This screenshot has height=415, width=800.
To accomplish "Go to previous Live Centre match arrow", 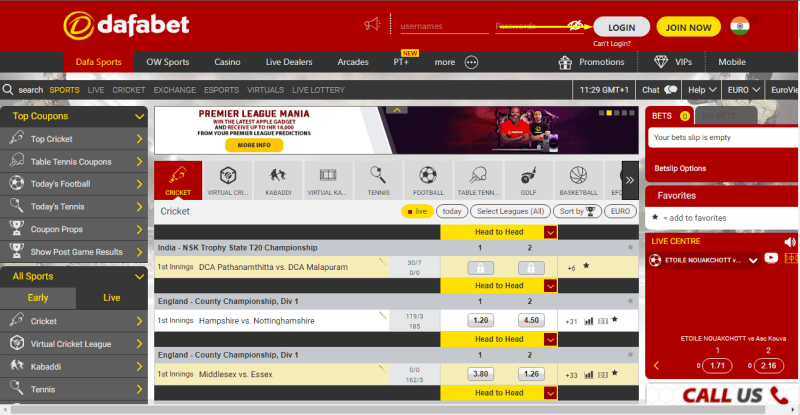I will point(657,365).
